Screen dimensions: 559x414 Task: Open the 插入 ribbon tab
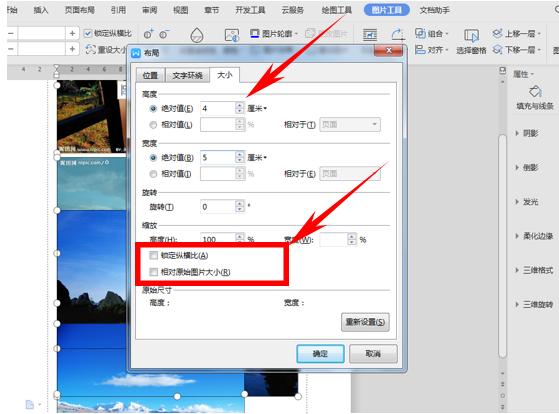click(x=41, y=10)
